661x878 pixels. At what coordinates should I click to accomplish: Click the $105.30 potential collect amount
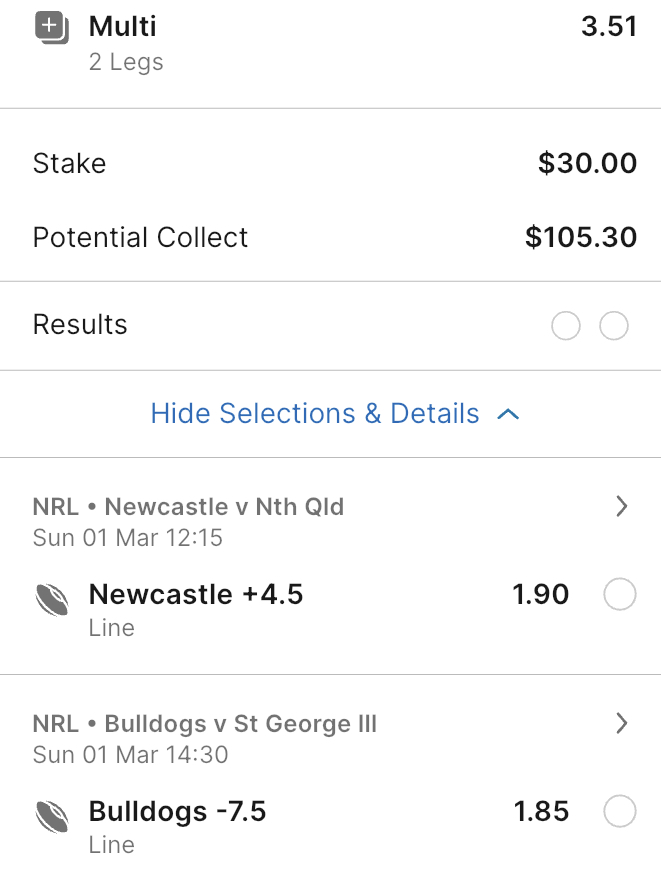coord(581,238)
